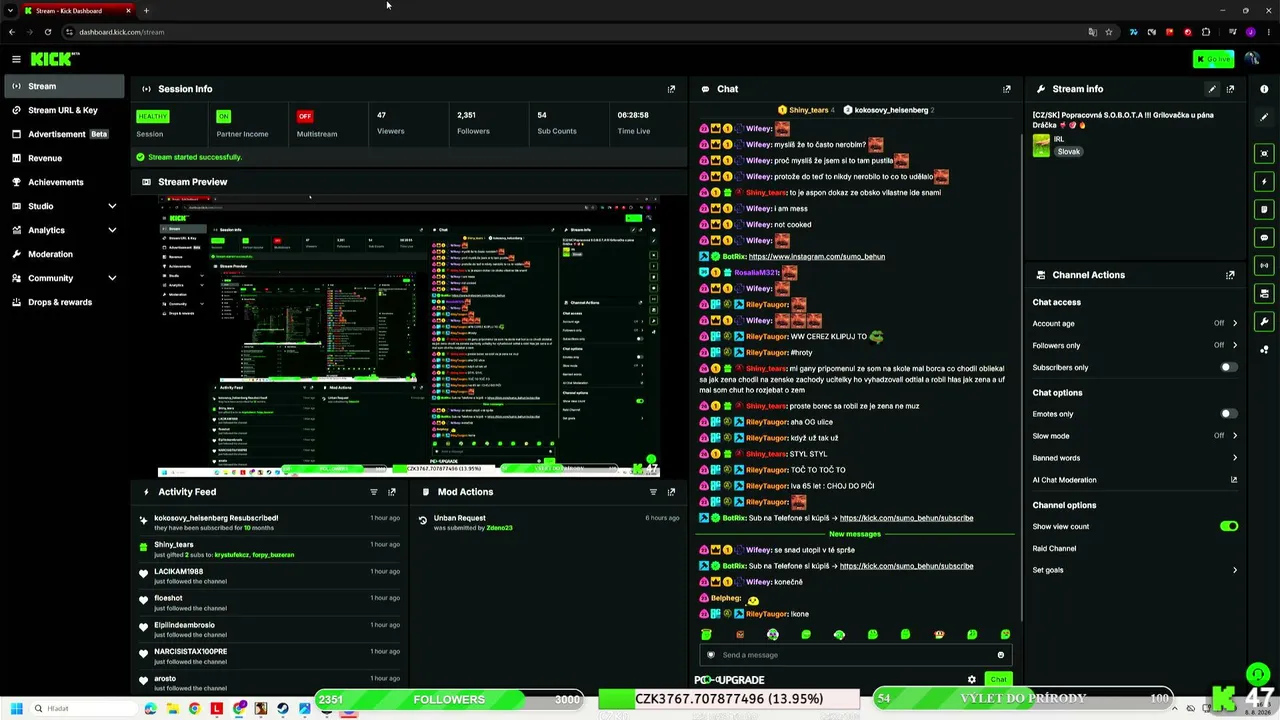Open the Mod Actions filter options
Screen dimensions: 1280x720
[653, 492]
